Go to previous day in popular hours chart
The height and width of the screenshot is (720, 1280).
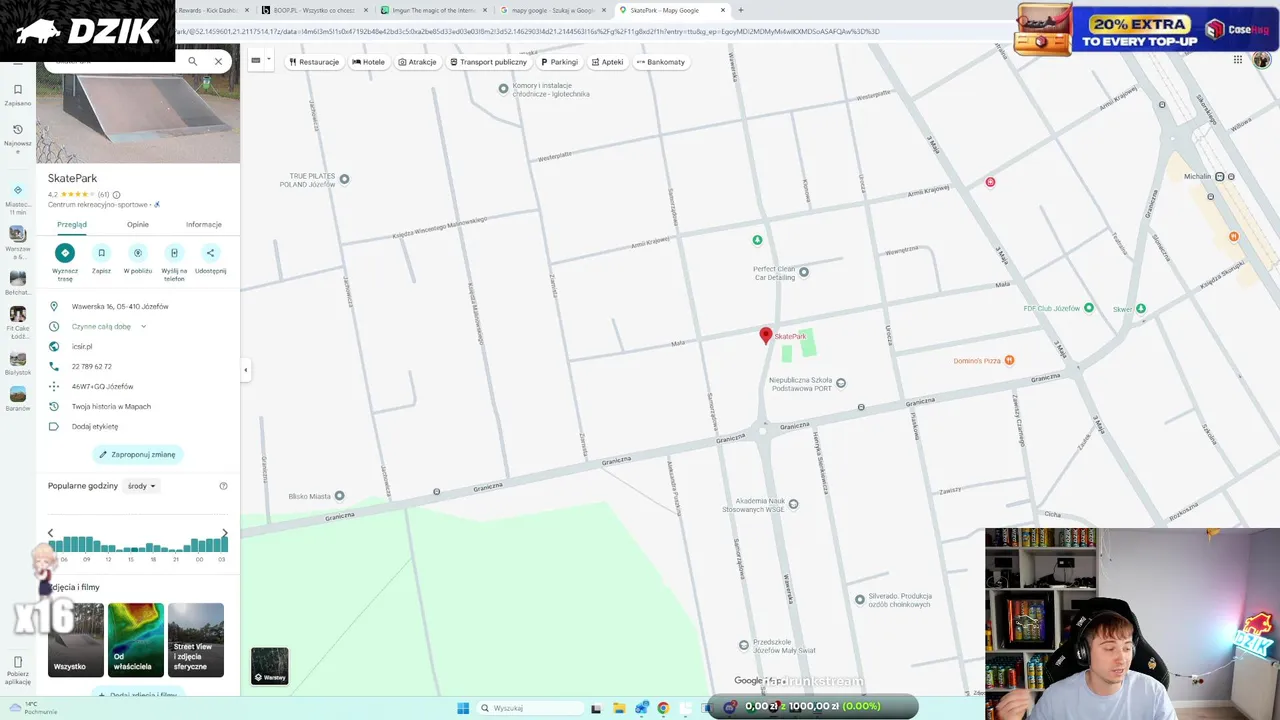coord(51,533)
